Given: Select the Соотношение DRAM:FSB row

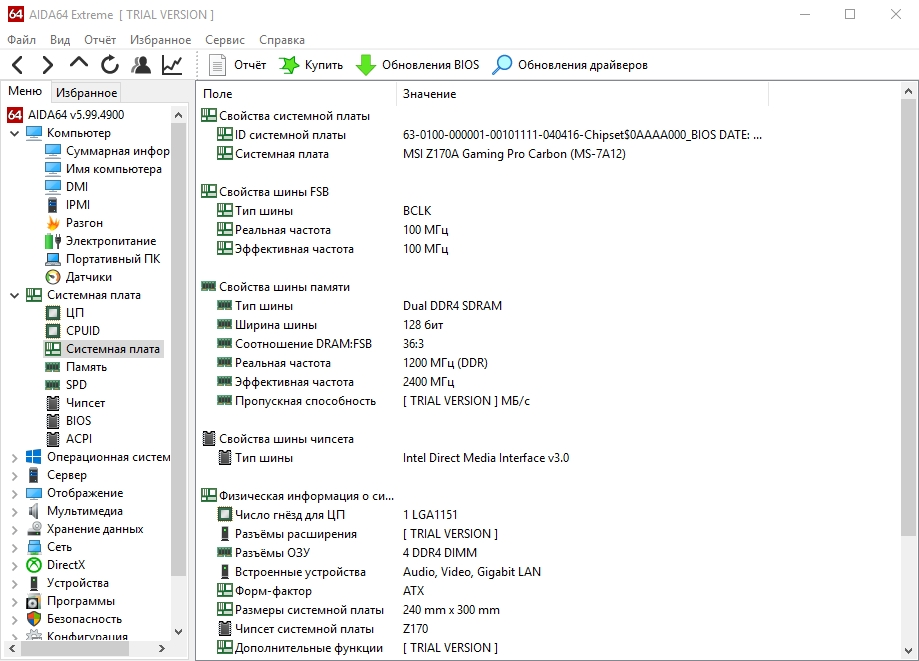Looking at the screenshot, I should coord(319,344).
